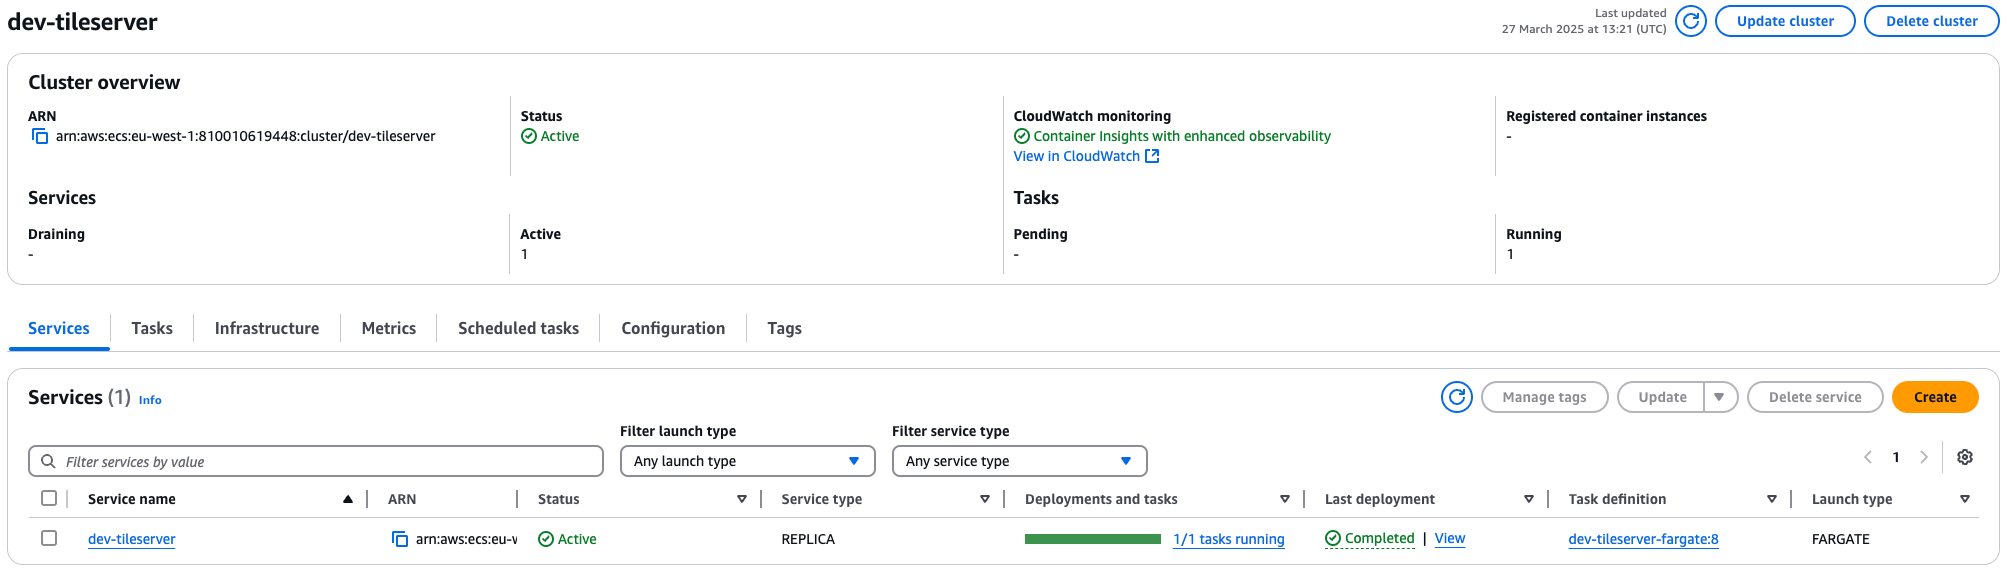The width and height of the screenshot is (2008, 569).
Task: Open dev-tileserver-fargate:8 task definition link
Action: pyautogui.click(x=1643, y=539)
